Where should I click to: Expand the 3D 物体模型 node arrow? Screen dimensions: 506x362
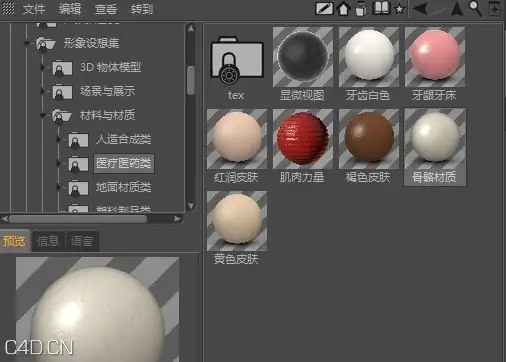point(42,67)
